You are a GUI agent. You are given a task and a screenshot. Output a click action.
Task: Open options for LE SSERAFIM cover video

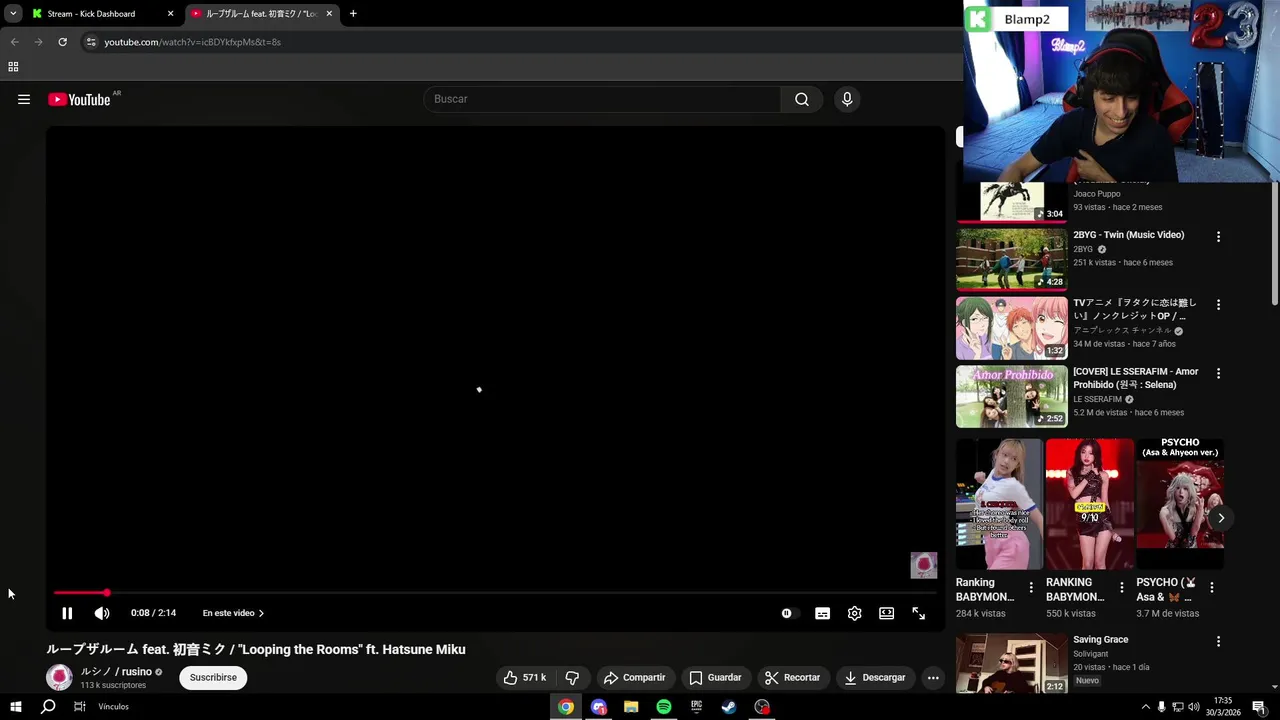click(x=1218, y=373)
